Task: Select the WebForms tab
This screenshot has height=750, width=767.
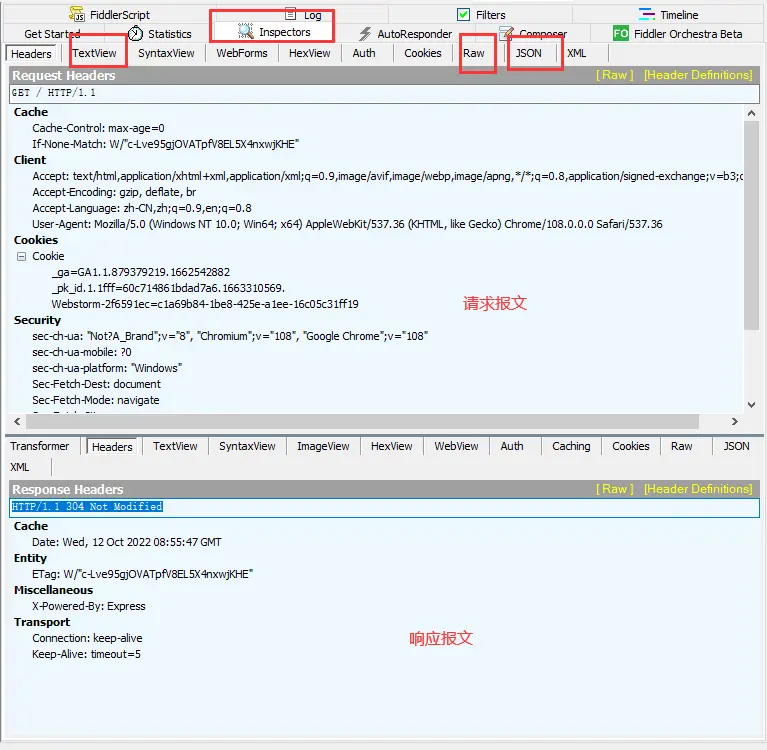Action: pos(242,53)
